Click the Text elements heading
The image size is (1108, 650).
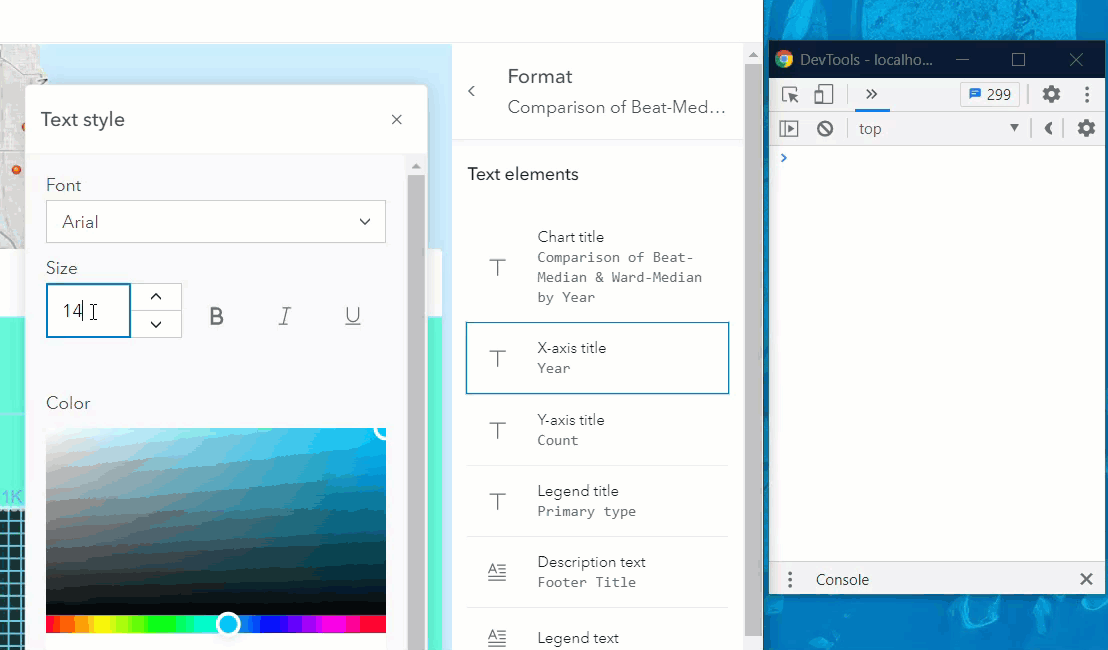[523, 174]
